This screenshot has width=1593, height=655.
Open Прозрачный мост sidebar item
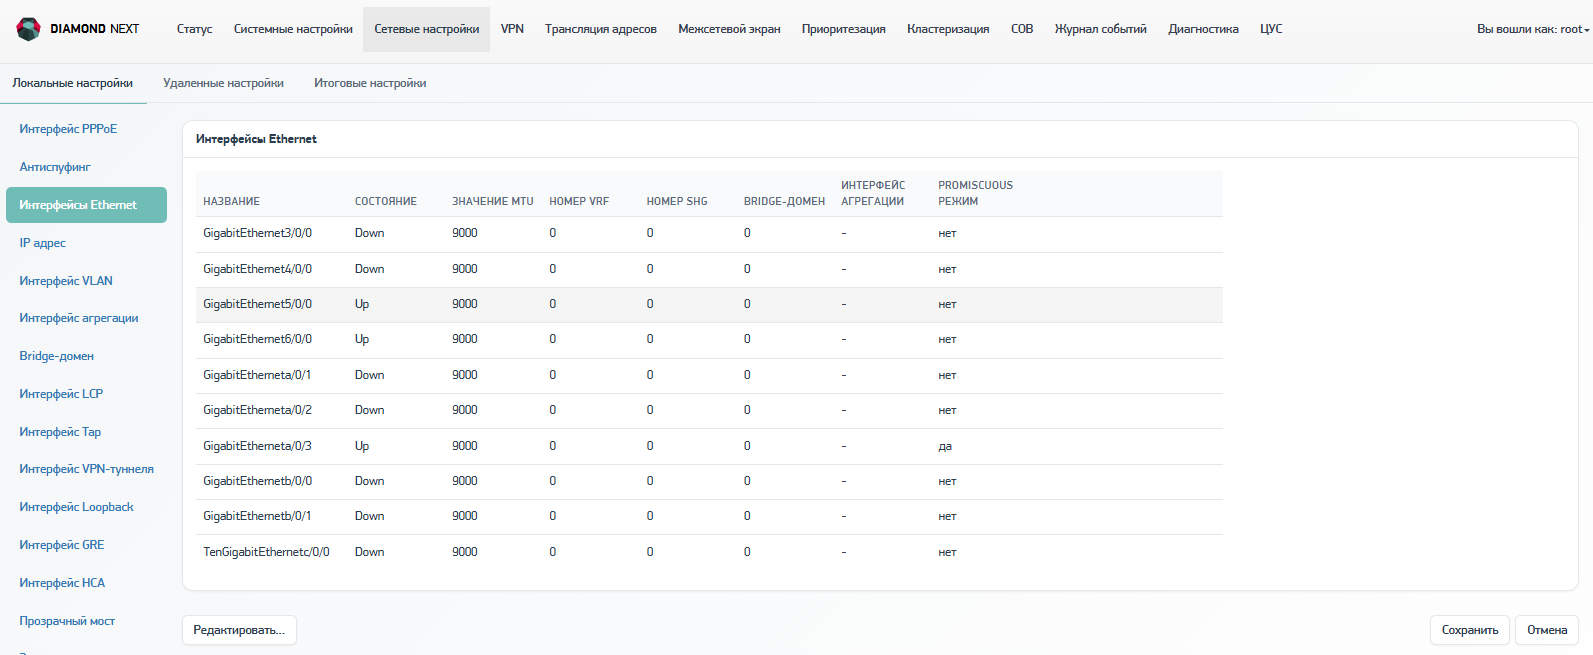pyautogui.click(x=67, y=621)
